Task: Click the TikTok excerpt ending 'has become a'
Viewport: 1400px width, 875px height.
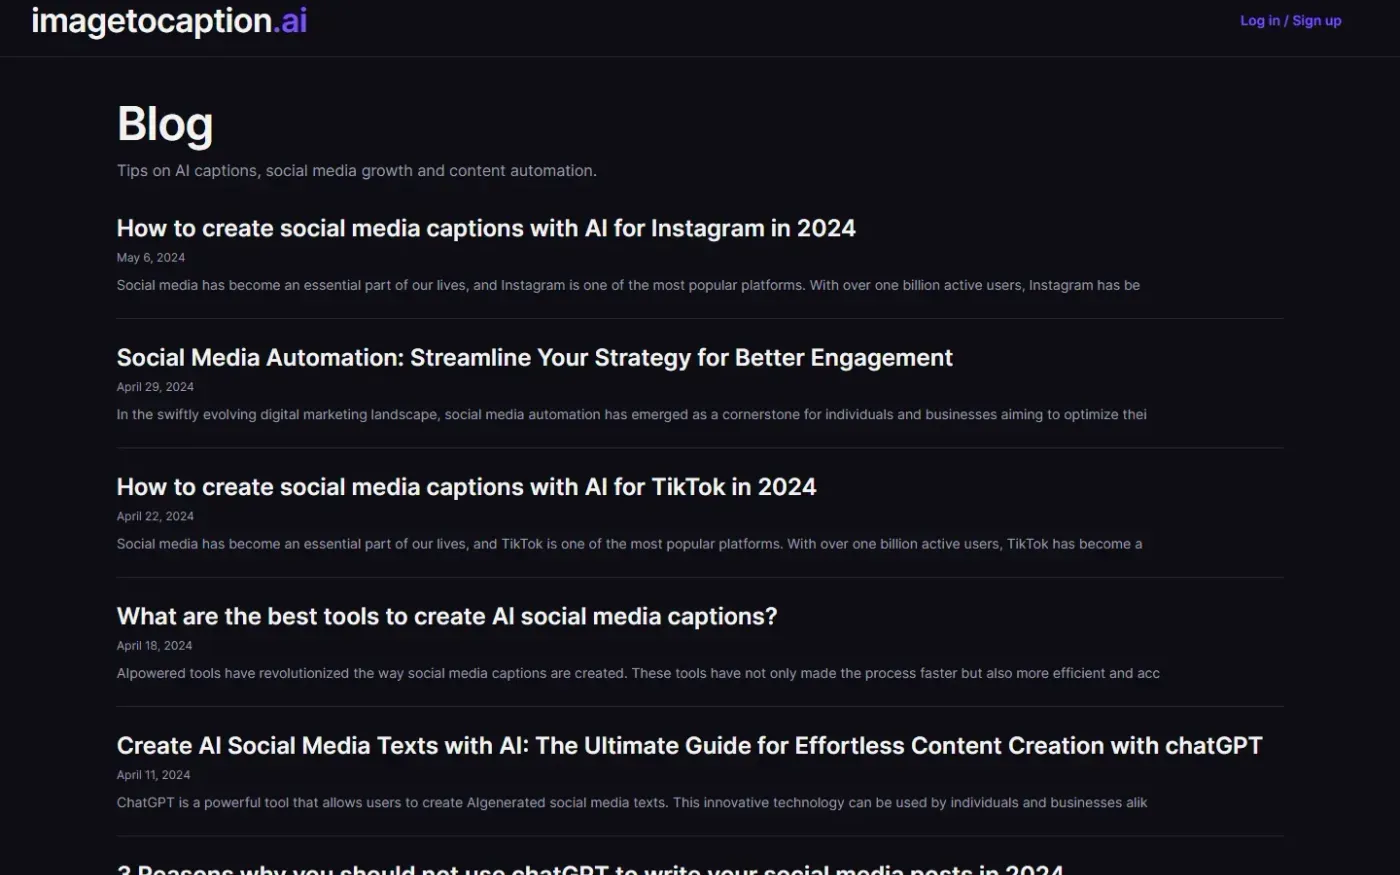Action: [x=629, y=544]
